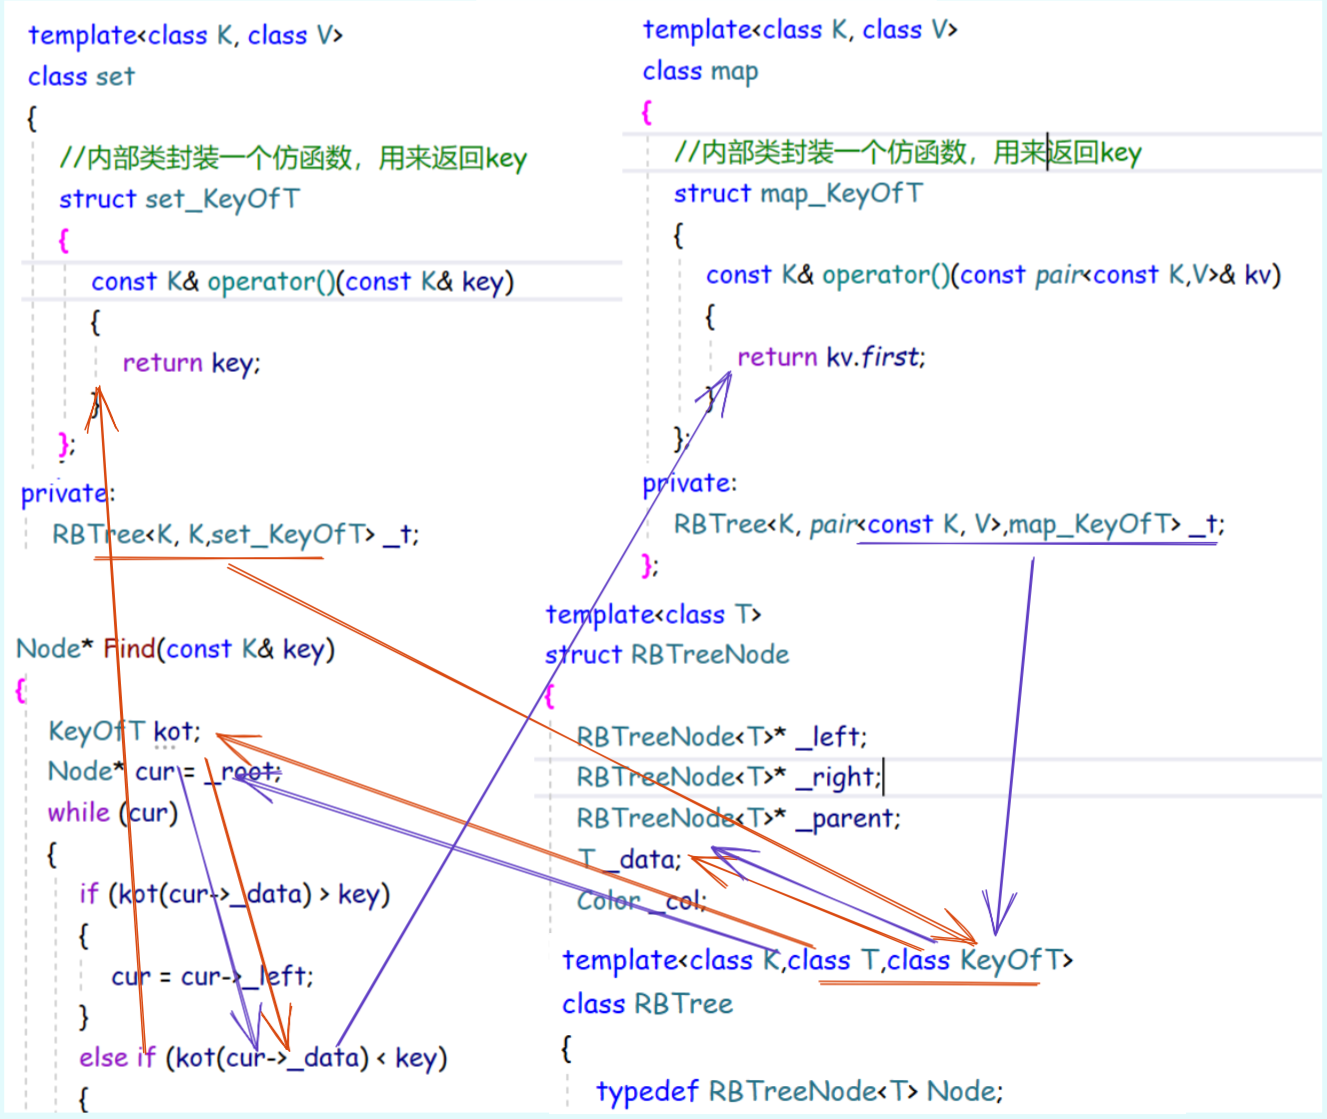The width and height of the screenshot is (1327, 1119).
Task: Click the Chinese comment line inside class set
Action: pyautogui.click(x=292, y=158)
